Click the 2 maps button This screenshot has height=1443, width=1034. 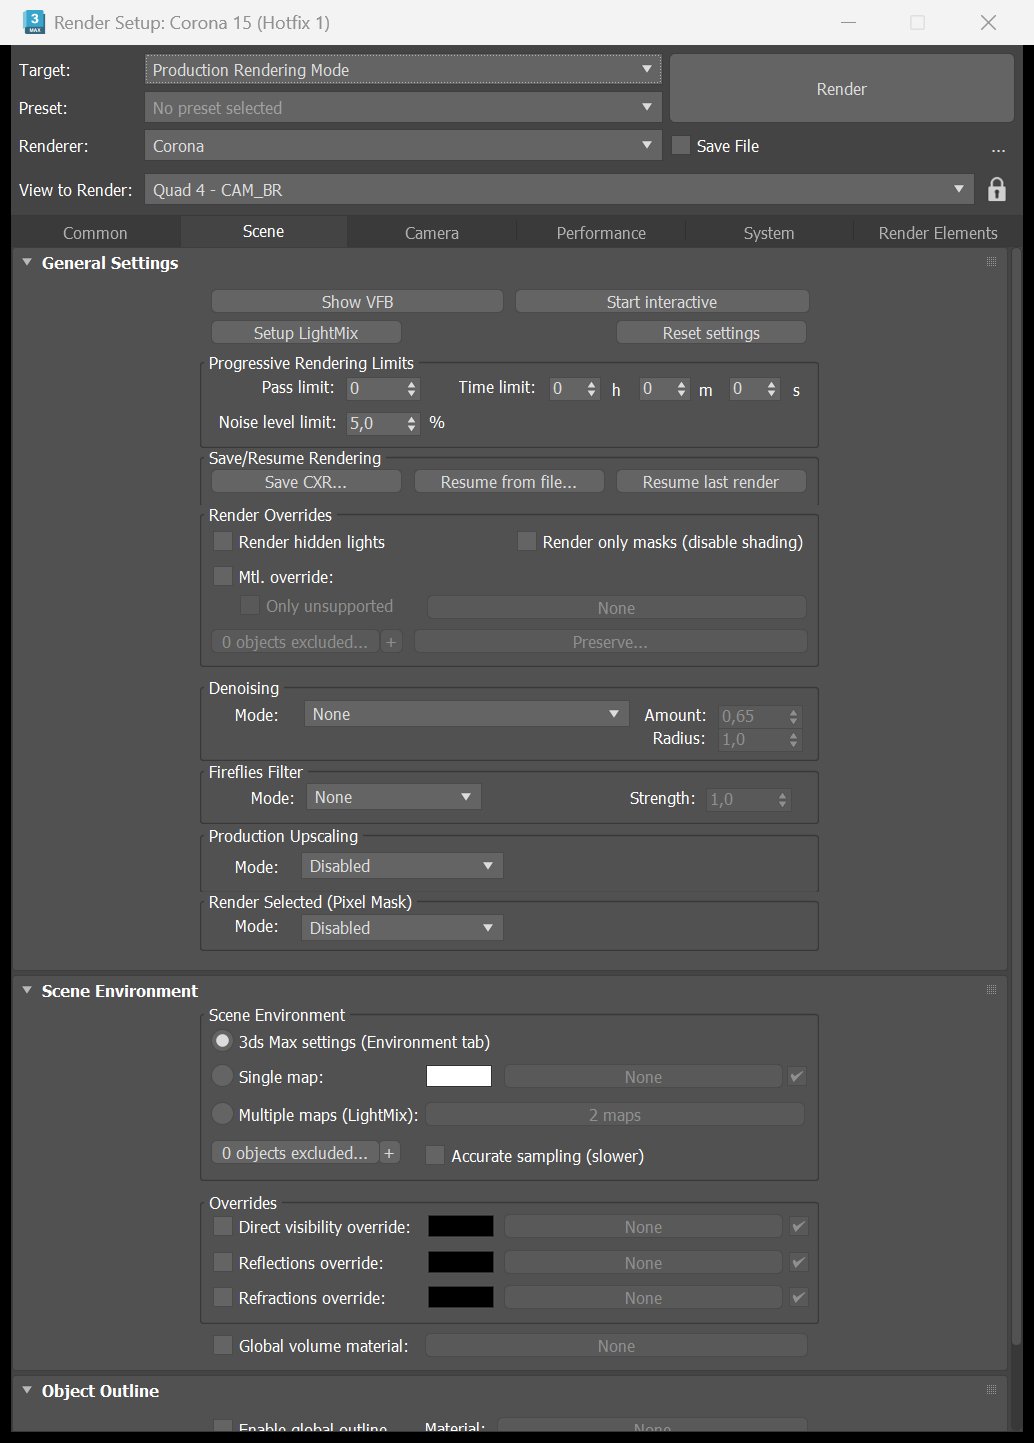point(615,1115)
